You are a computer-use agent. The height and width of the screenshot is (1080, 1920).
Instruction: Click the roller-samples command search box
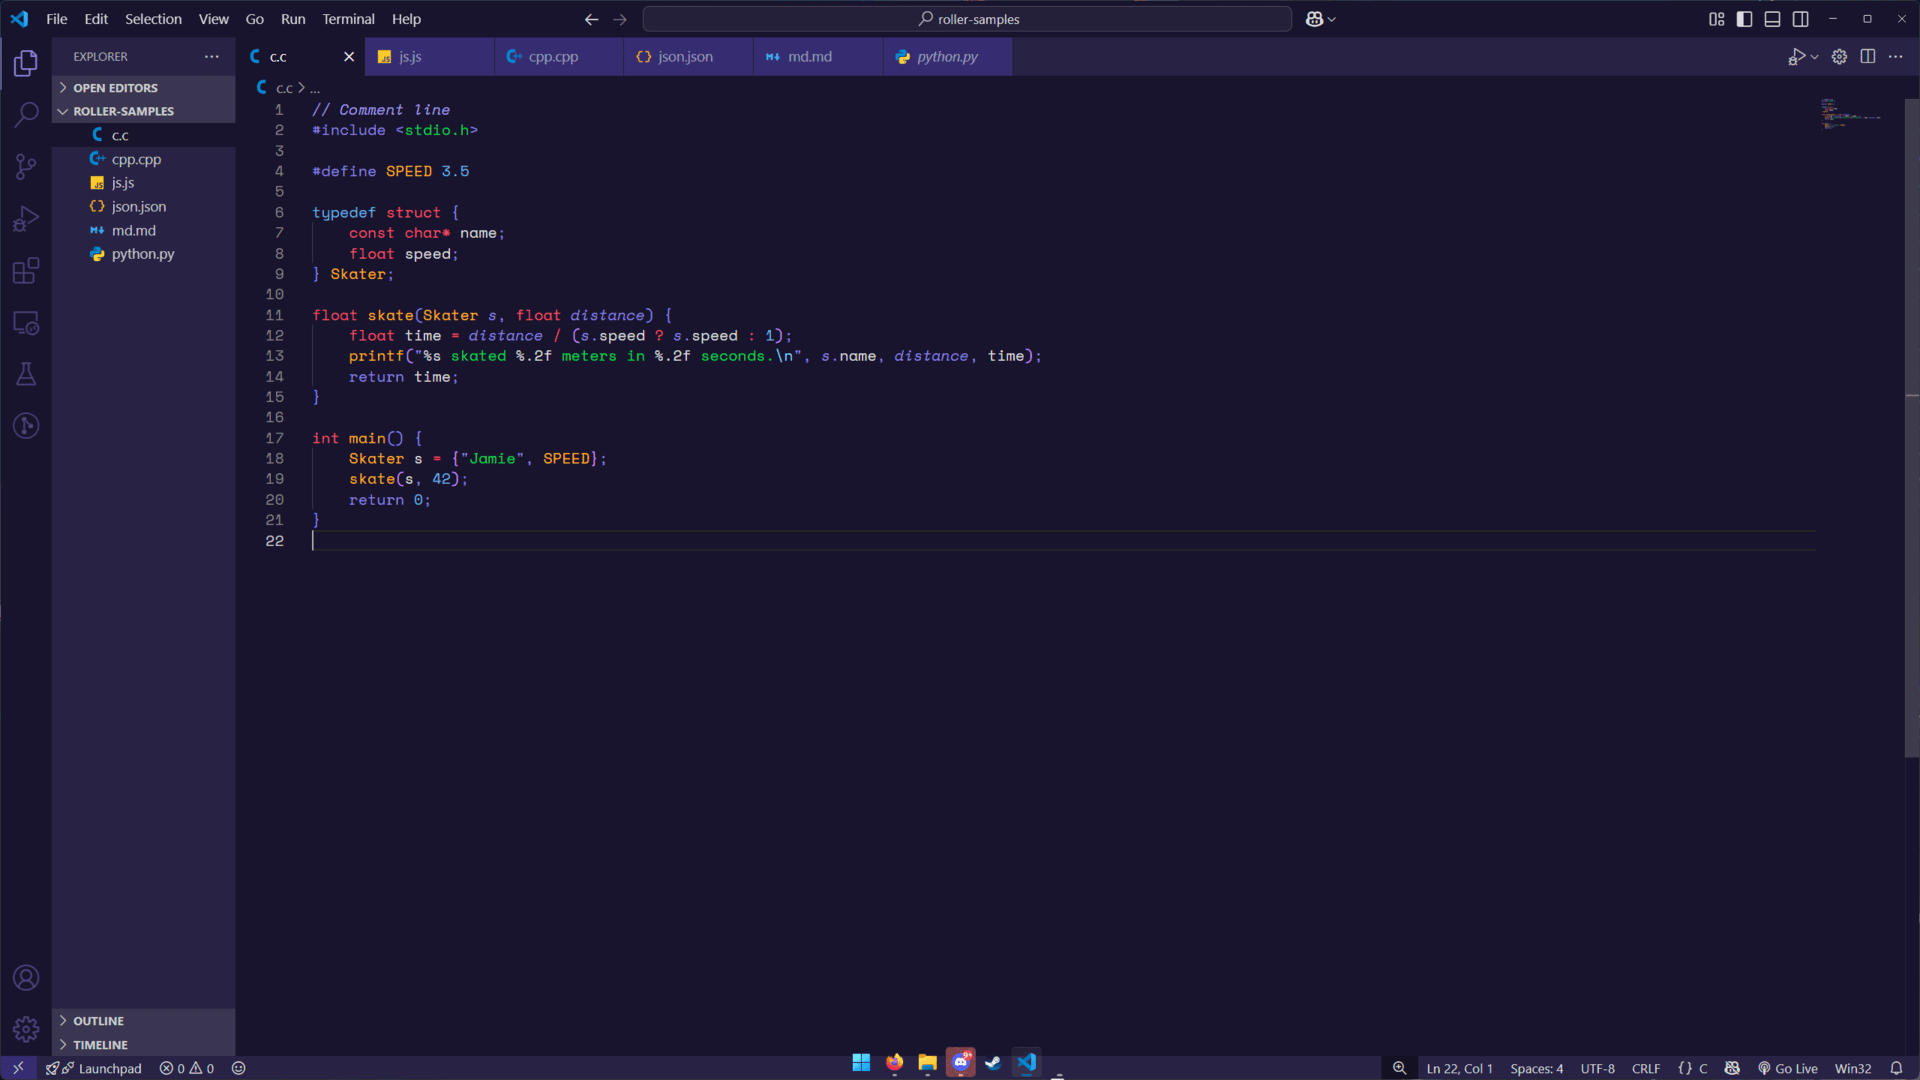[967, 19]
